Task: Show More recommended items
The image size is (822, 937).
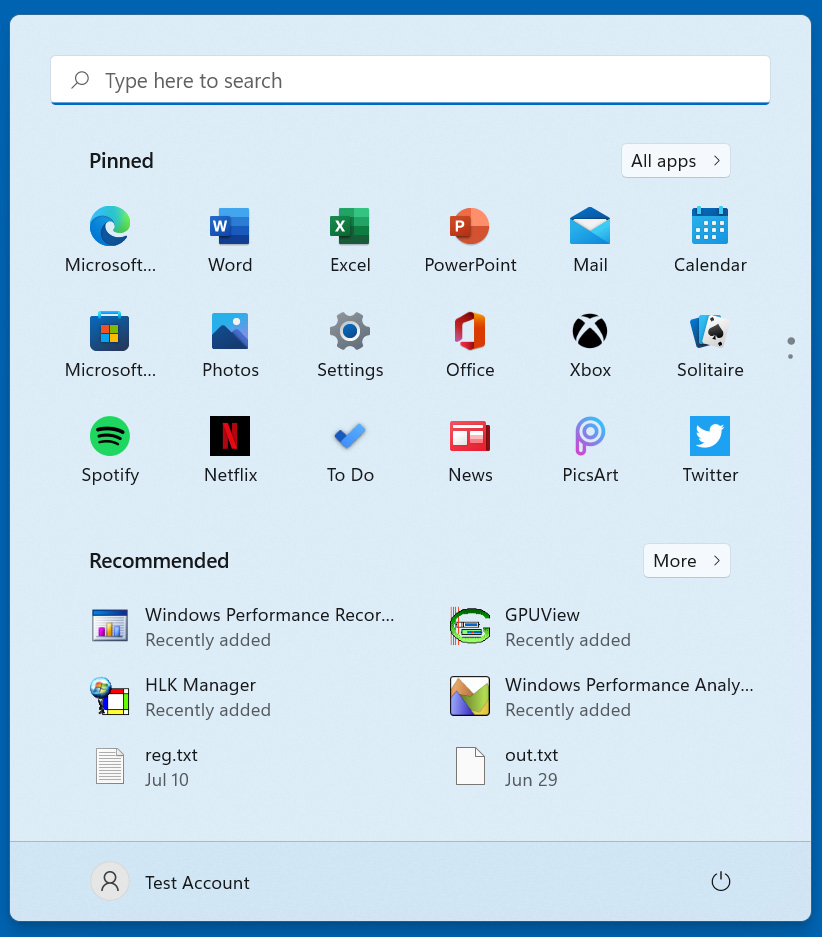Action: [x=686, y=561]
